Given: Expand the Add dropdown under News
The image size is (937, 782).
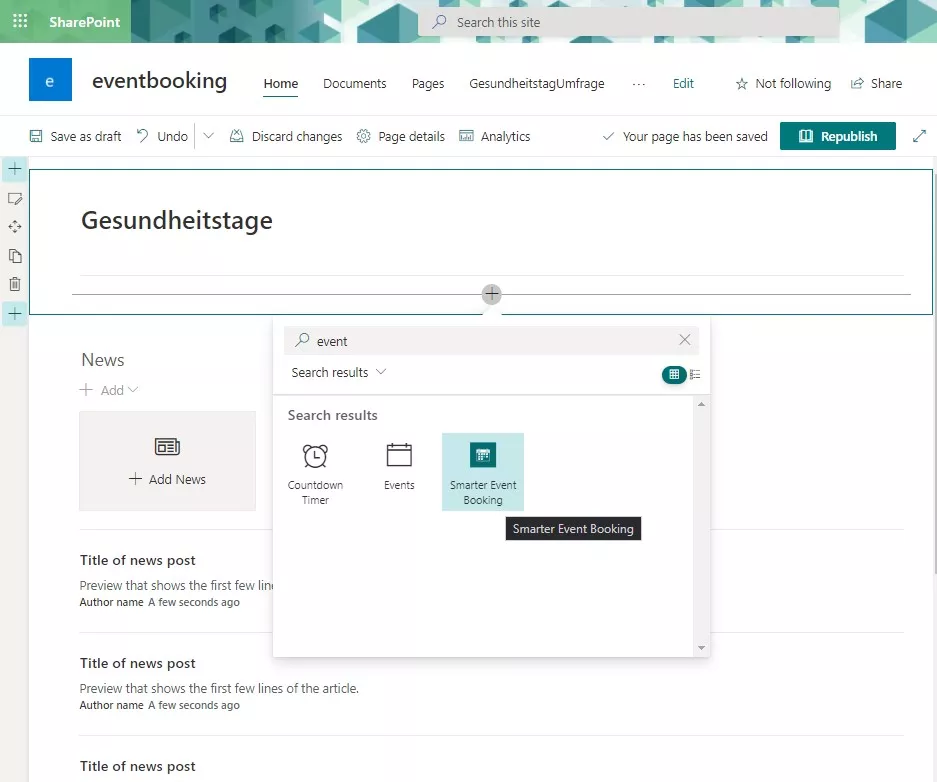Looking at the screenshot, I should click(x=110, y=390).
